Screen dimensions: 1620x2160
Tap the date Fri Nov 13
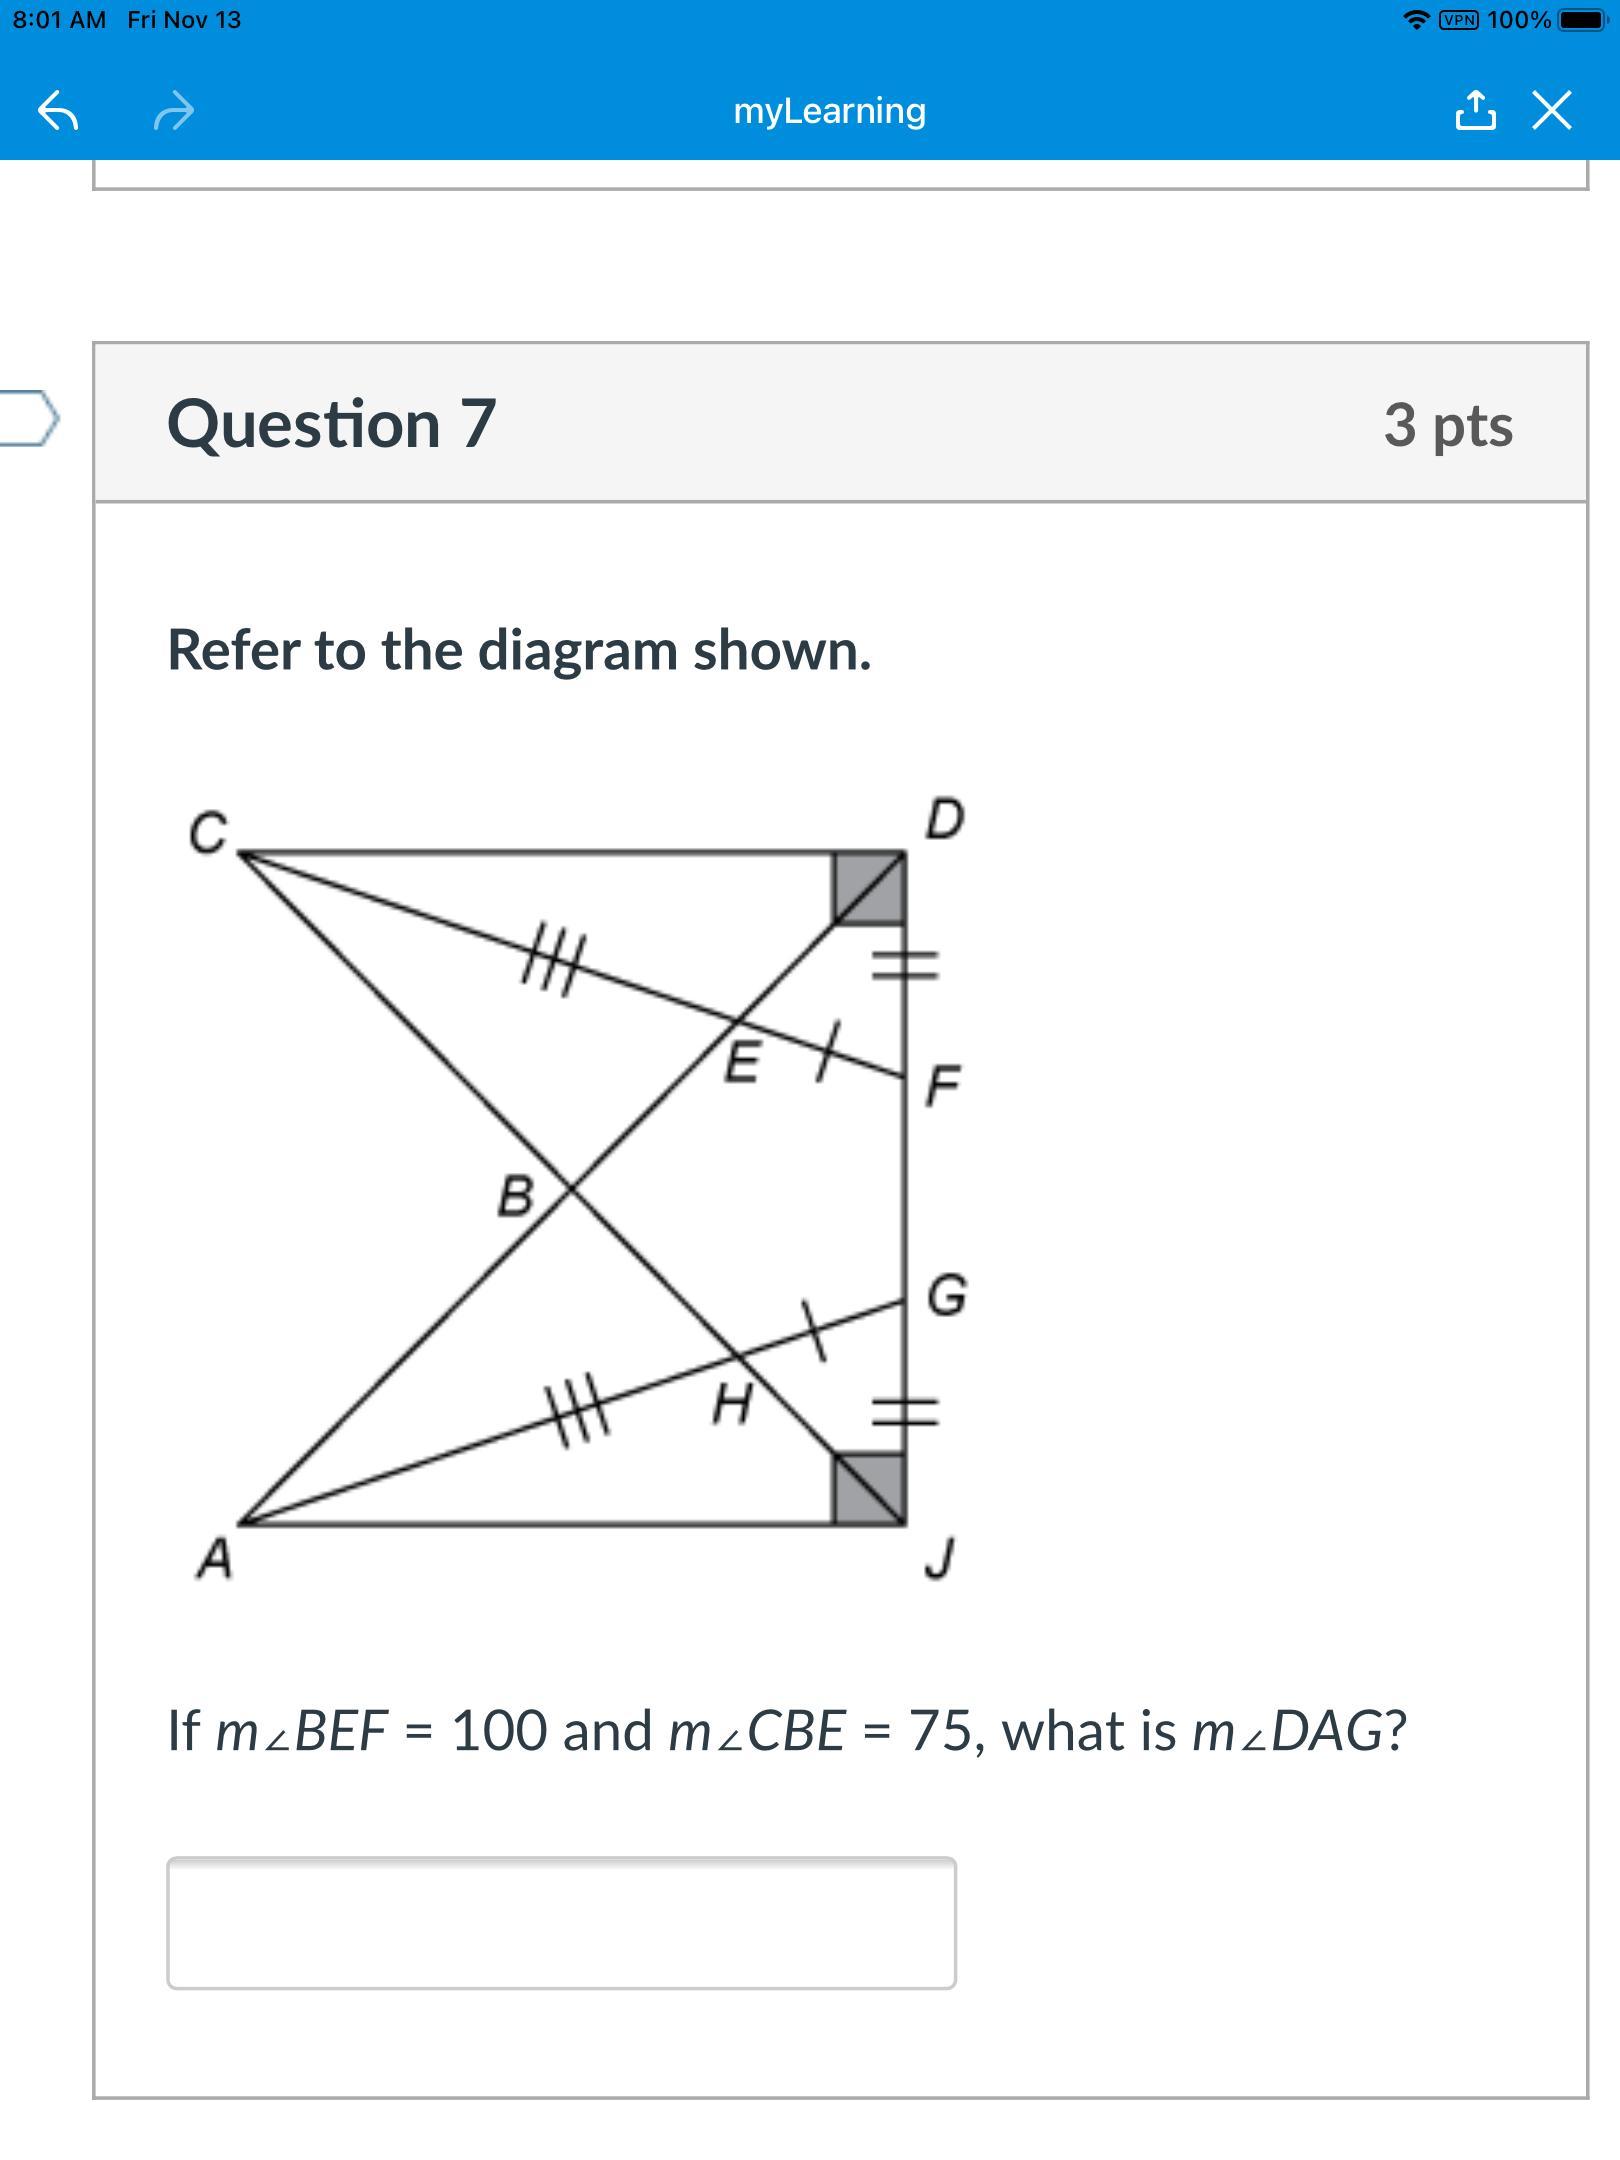click(184, 20)
